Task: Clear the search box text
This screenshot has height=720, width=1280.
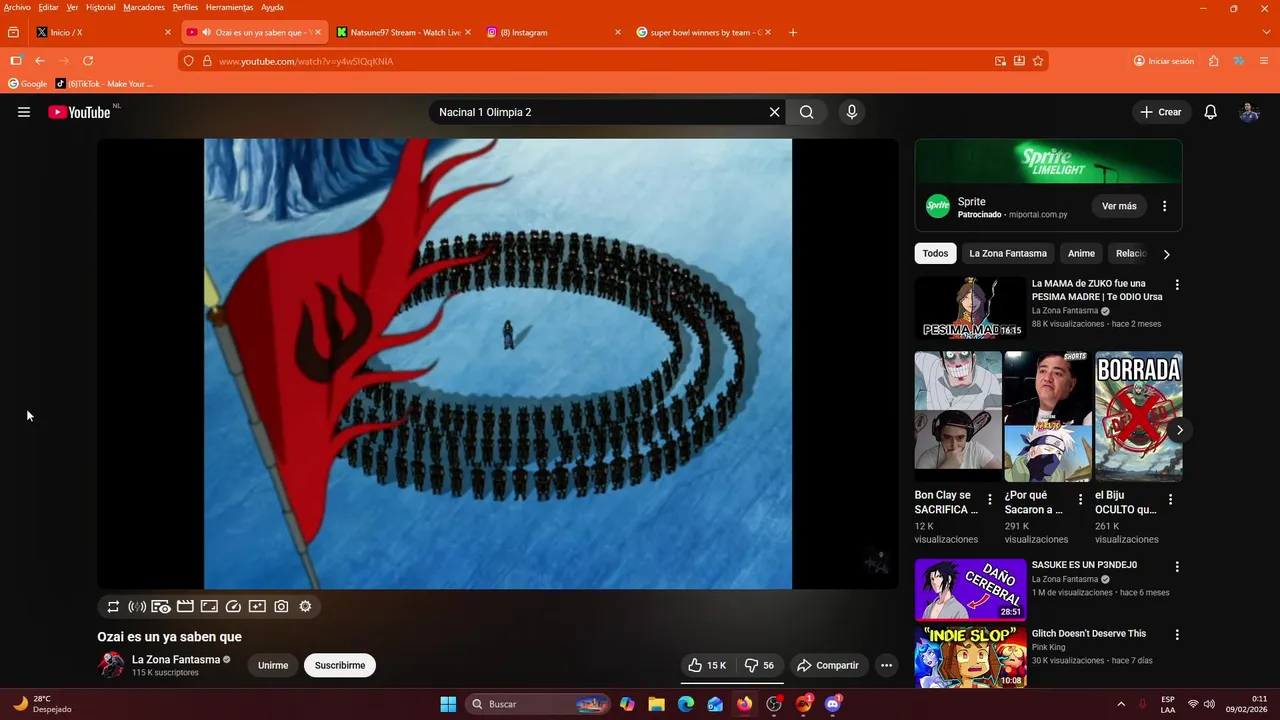Action: (x=774, y=112)
